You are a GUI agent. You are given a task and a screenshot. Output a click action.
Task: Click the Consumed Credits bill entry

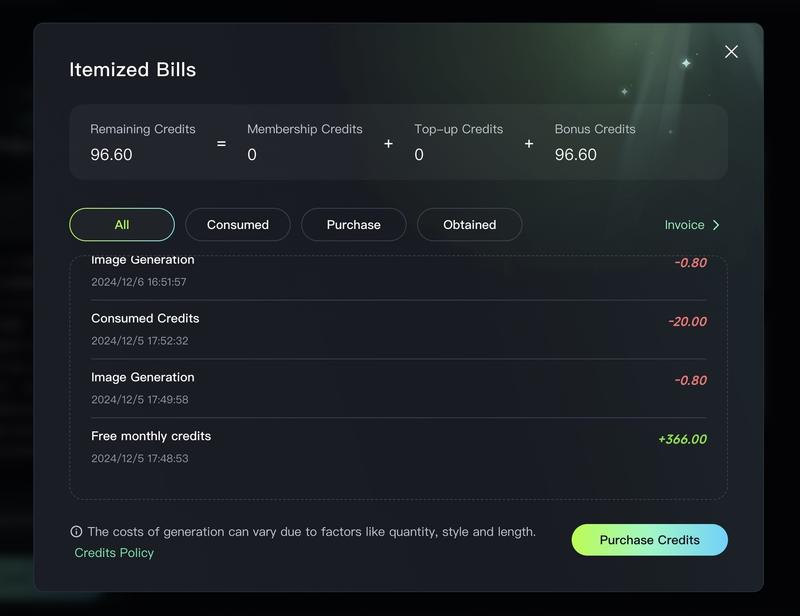145,319
